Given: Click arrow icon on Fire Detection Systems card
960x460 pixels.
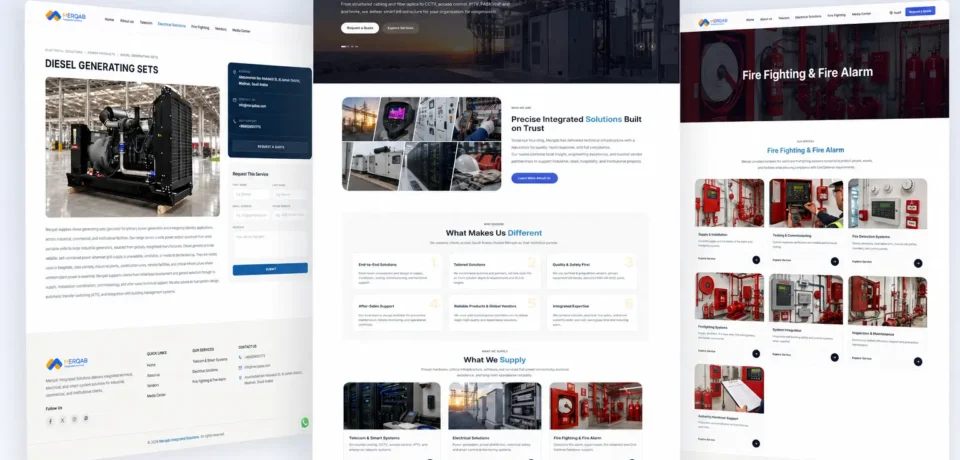Looking at the screenshot, I should [918, 263].
